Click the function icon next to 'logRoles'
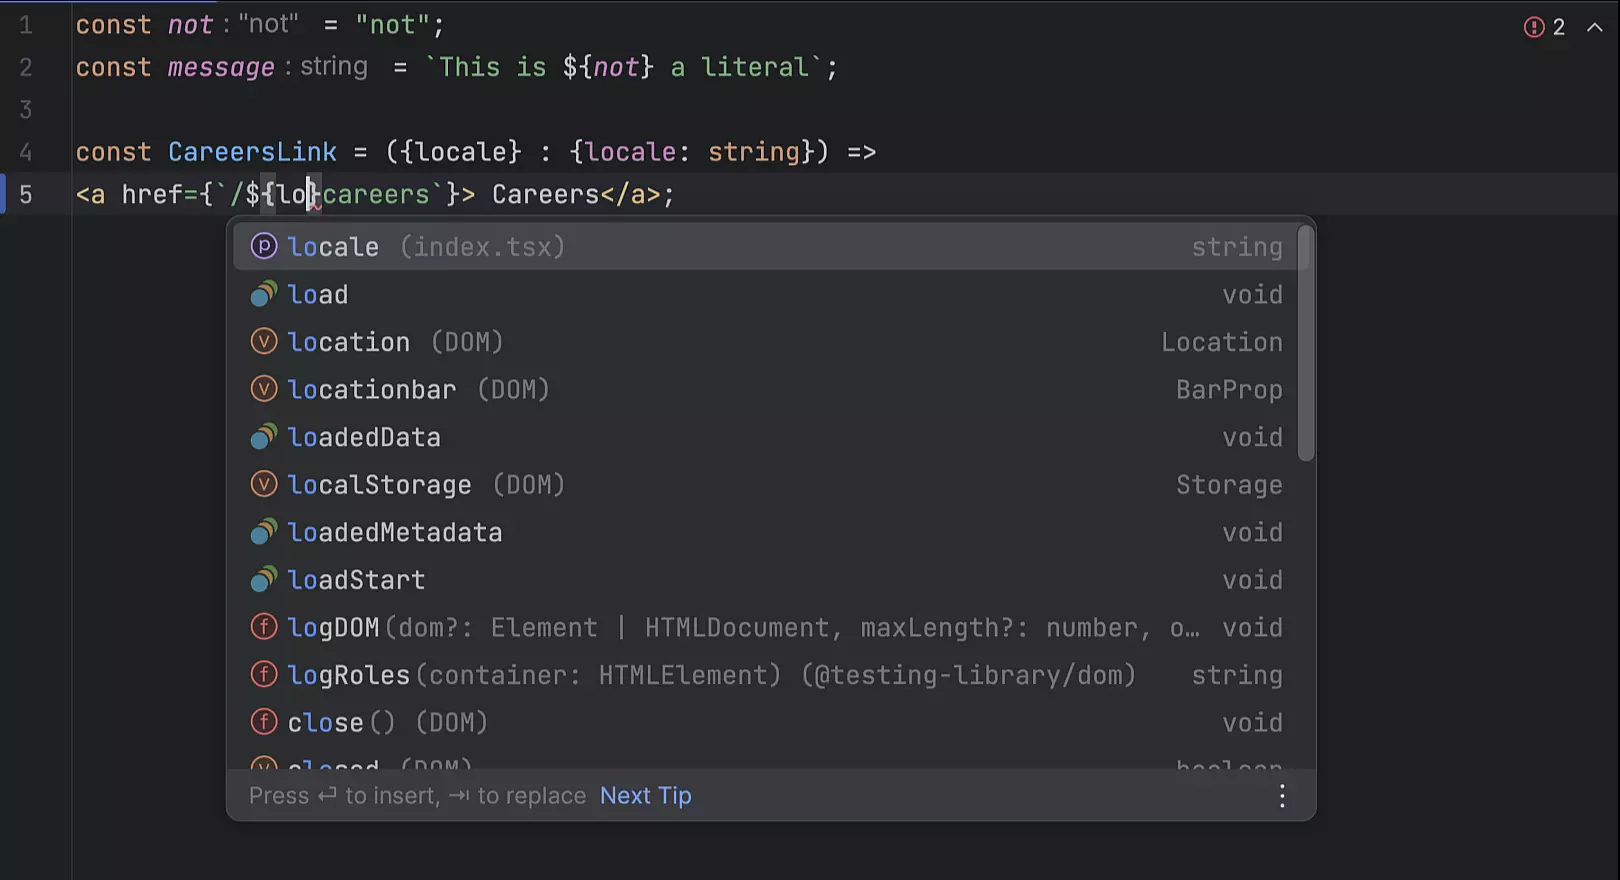The height and width of the screenshot is (880, 1620). (x=263, y=675)
